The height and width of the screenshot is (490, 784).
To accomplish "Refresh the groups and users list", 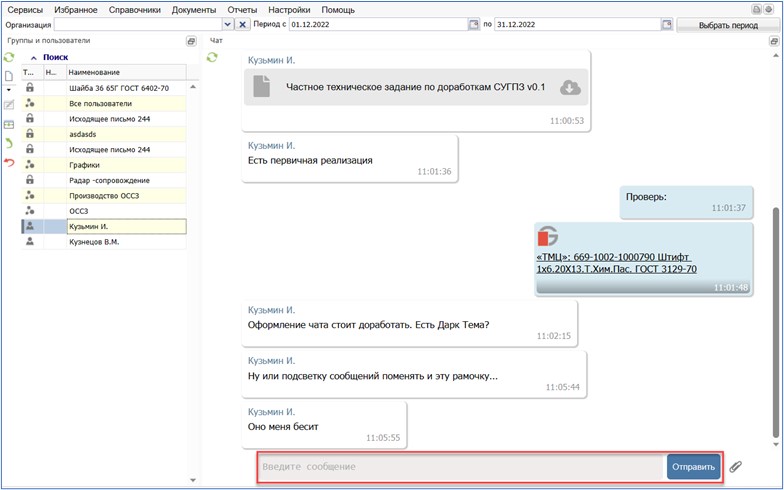I will (9, 58).
